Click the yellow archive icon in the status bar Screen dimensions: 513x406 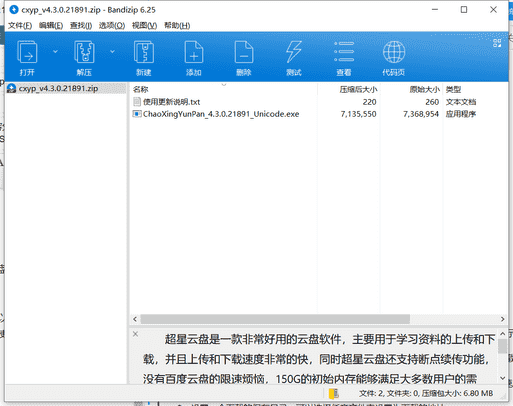pyautogui.click(x=333, y=394)
